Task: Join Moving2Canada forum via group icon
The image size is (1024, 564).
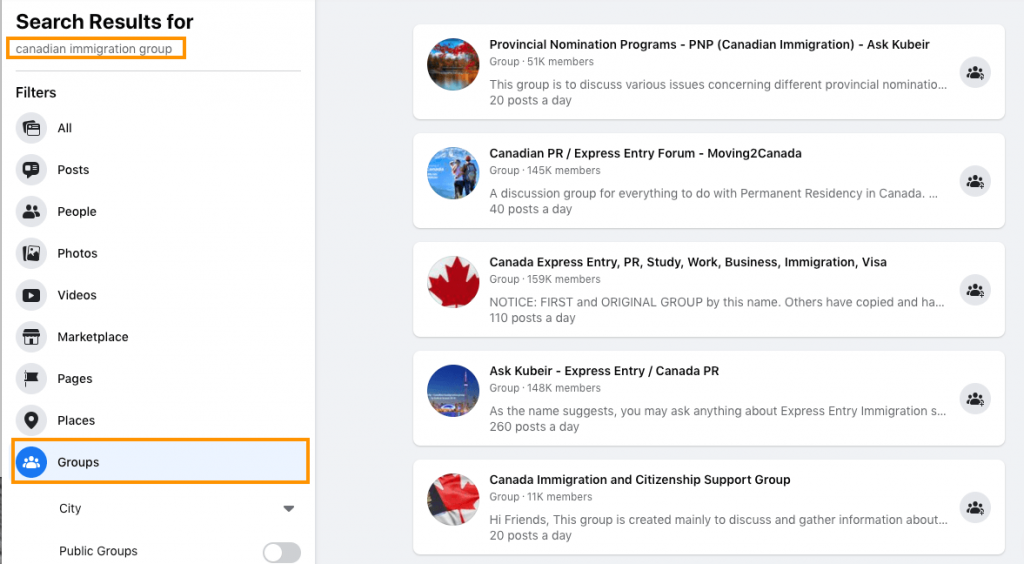Action: tap(975, 181)
